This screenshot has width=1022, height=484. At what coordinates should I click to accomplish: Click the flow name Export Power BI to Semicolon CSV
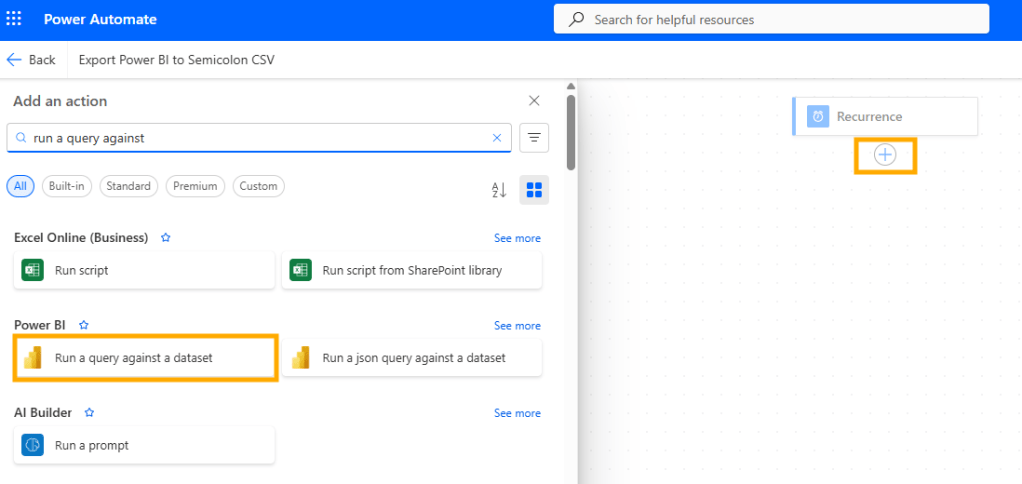coord(177,60)
